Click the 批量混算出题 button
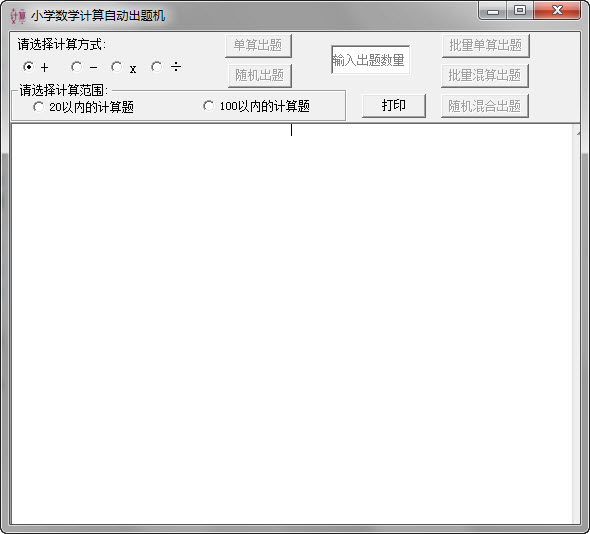This screenshot has height=534, width=590. click(485, 75)
